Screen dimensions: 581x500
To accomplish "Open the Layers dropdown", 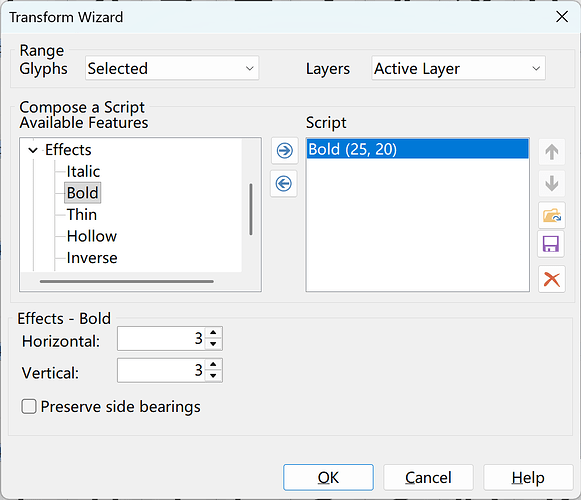I will (458, 68).
